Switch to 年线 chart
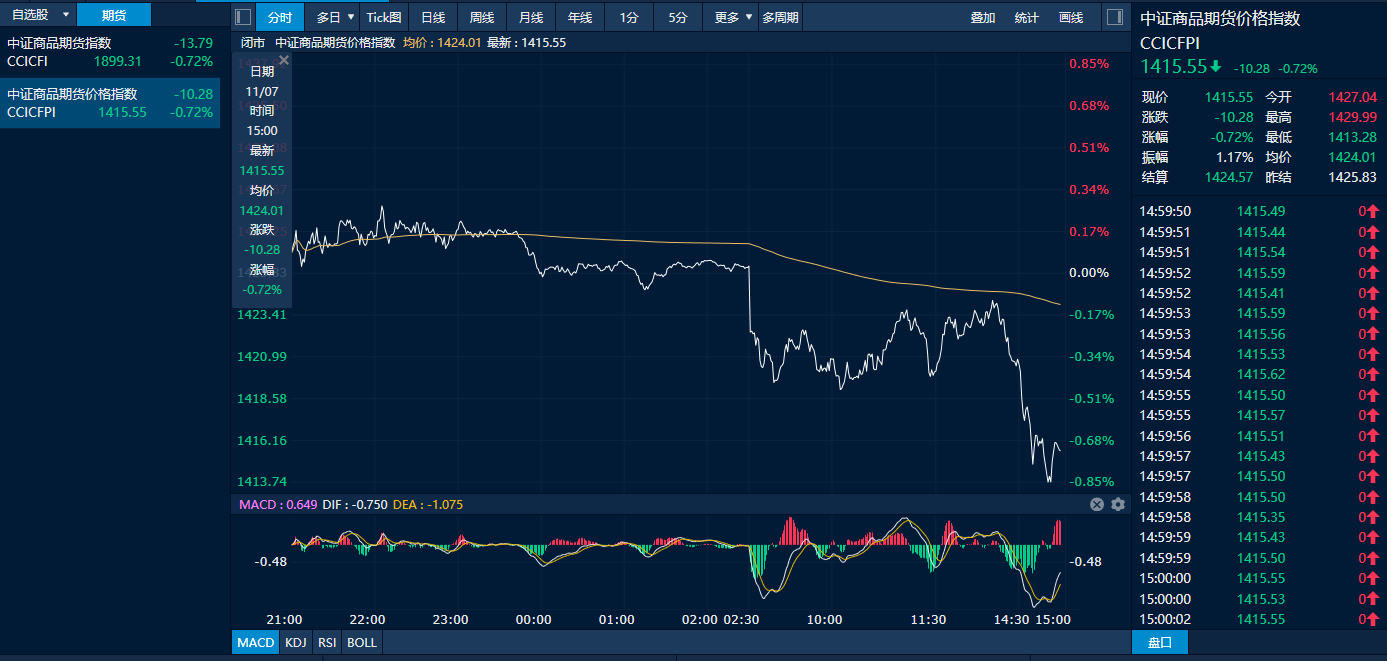Image resolution: width=1387 pixels, height=661 pixels. (580, 17)
